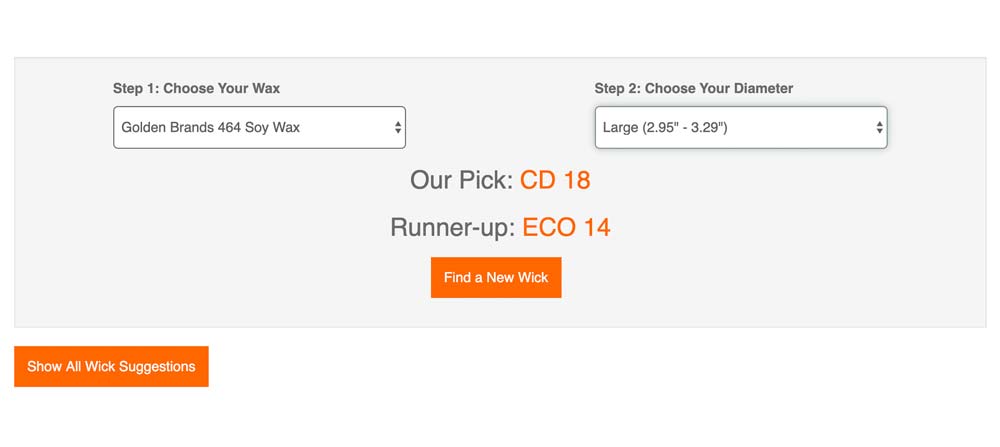Screen dimensions: 1000x447
Task: Click the up arrow on wax selector
Action: click(x=398, y=124)
